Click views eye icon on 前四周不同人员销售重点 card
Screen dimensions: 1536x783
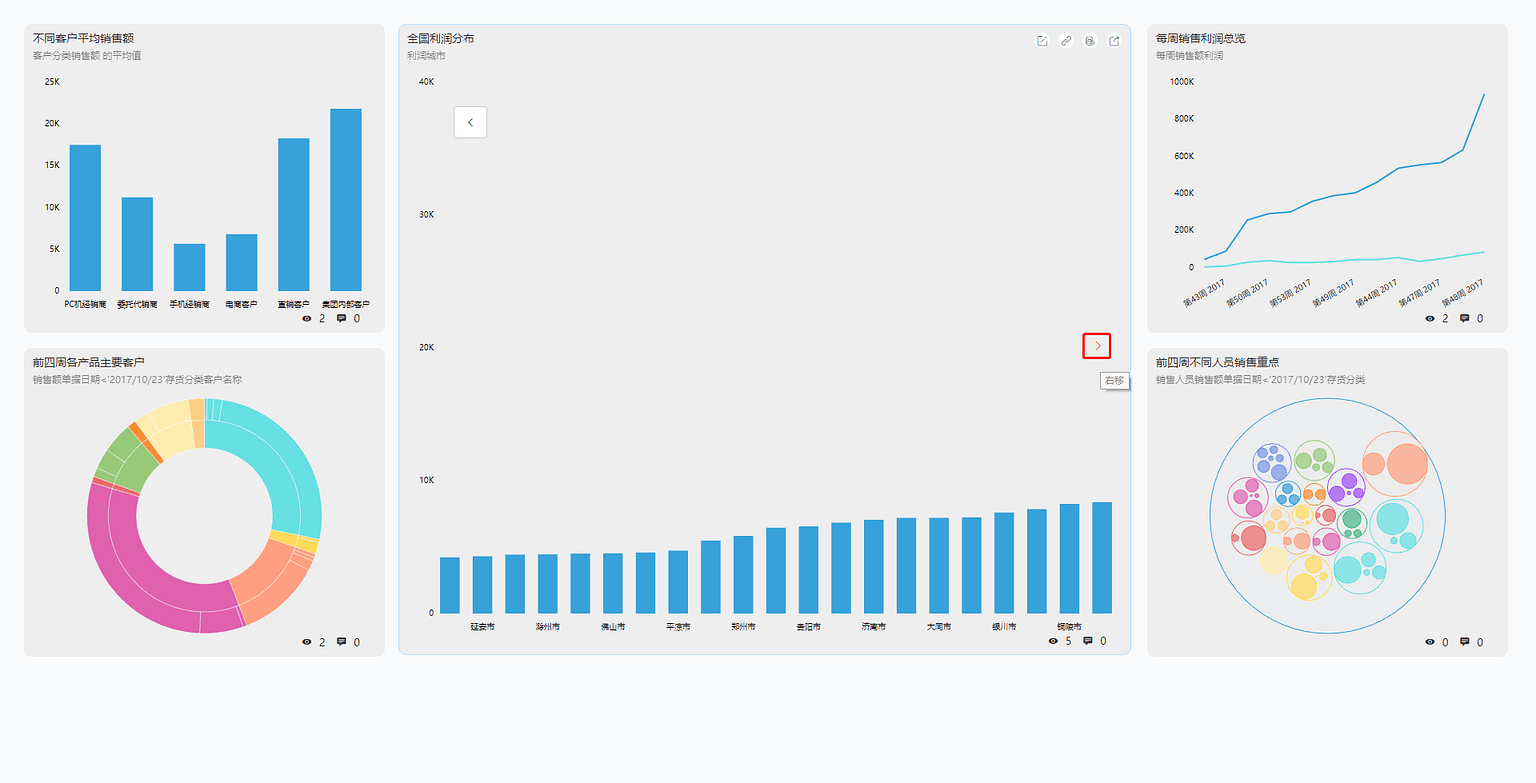pyautogui.click(x=1430, y=642)
